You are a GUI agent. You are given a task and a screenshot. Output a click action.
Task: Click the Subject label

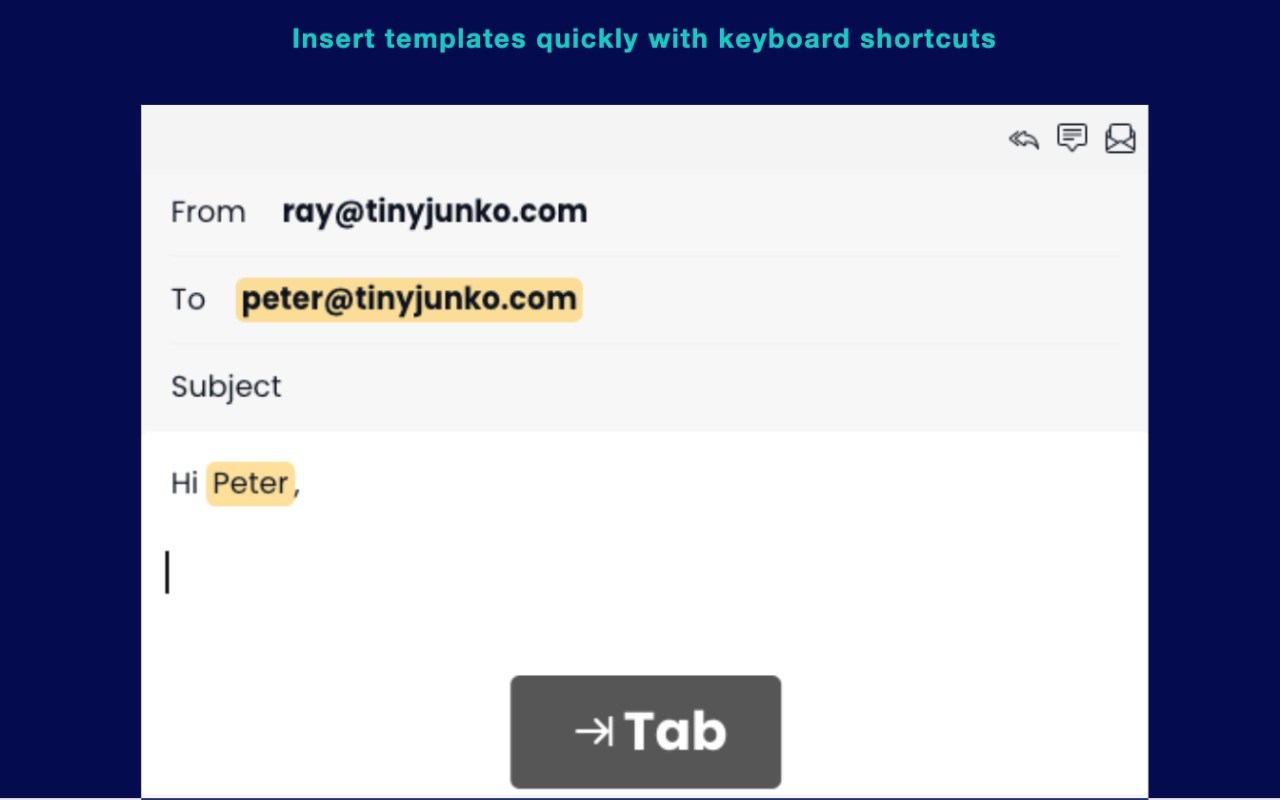[226, 387]
